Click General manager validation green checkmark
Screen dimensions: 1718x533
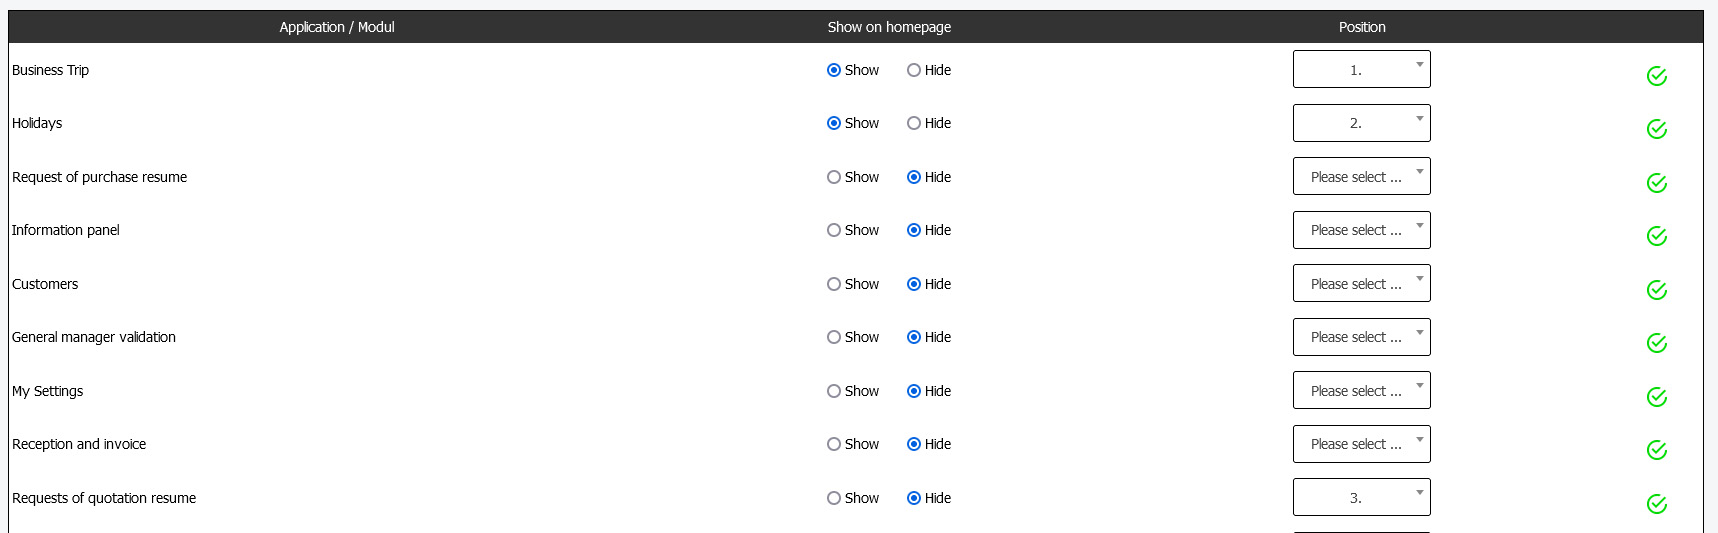pos(1656,343)
